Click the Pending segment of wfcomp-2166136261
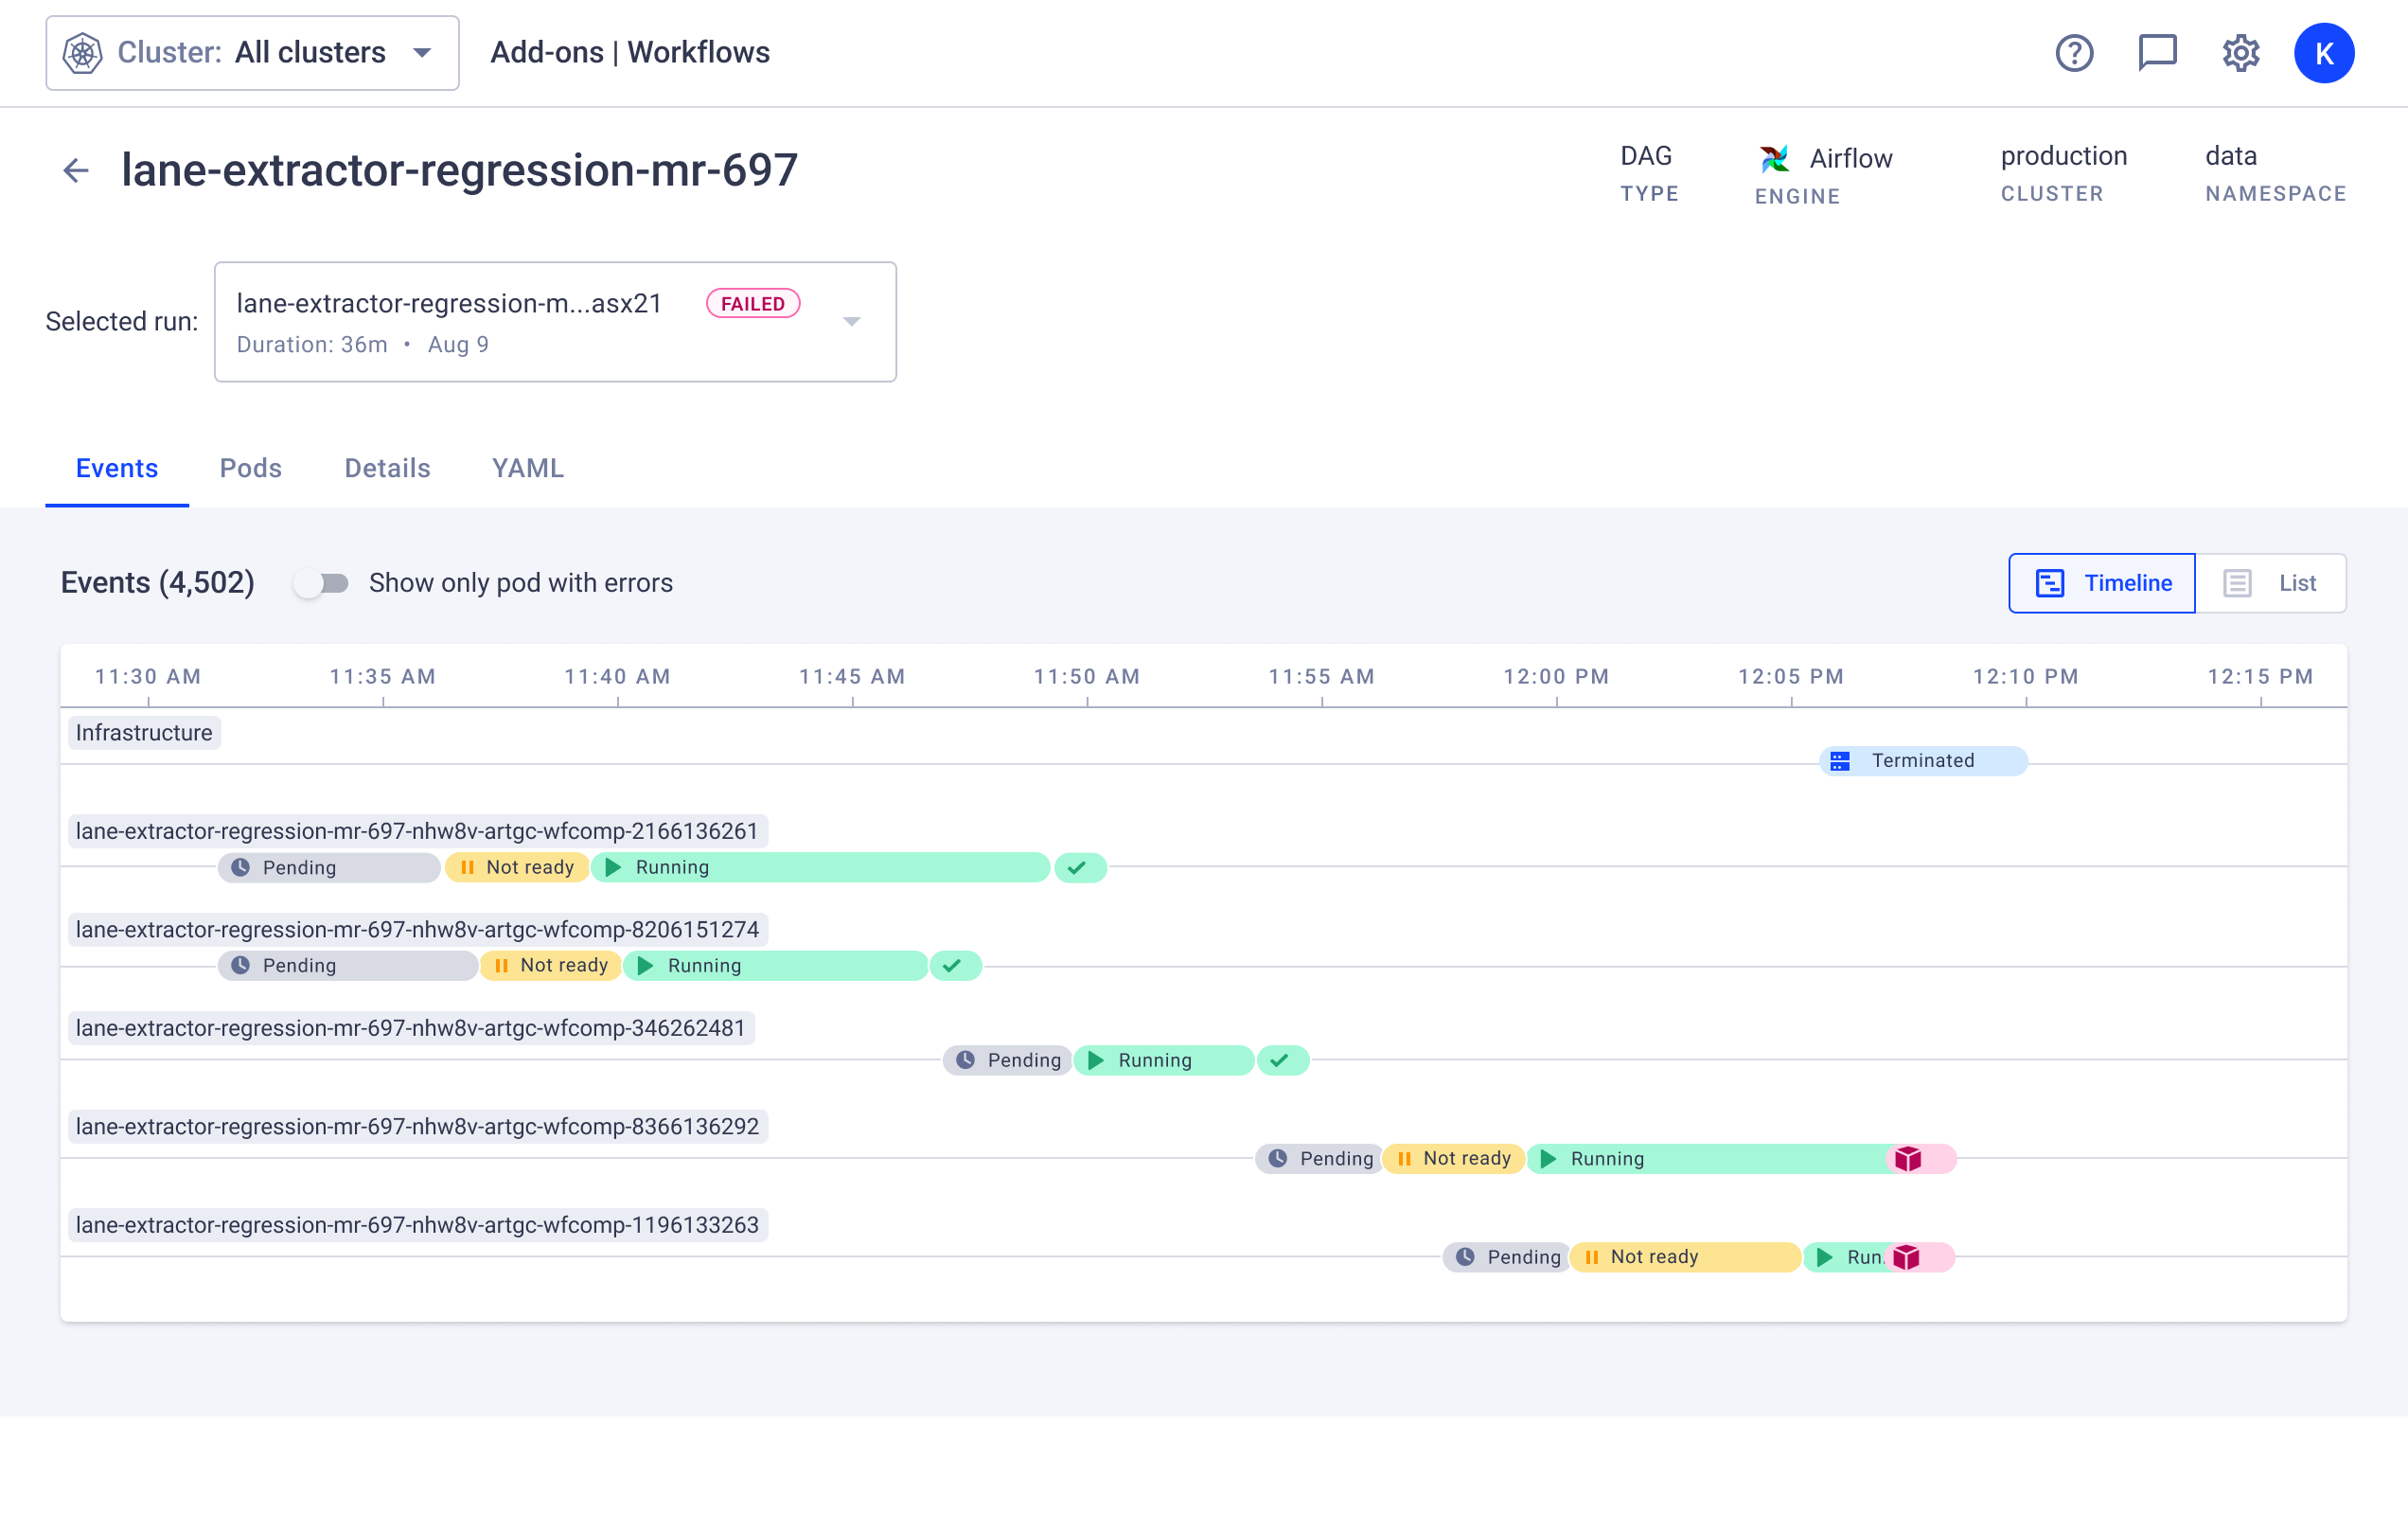Viewport: 2408px width, 1513px height. tap(329, 868)
